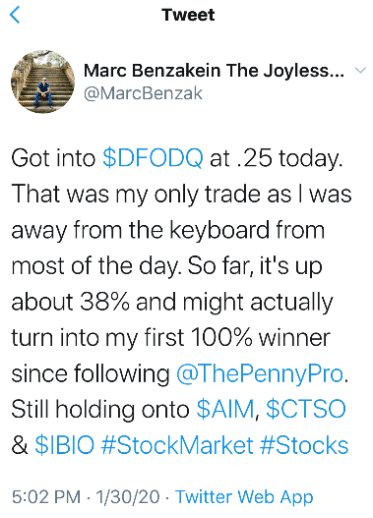Browse the #Stocks hashtag
Image resolution: width=373 pixels, height=518 pixels.
coord(304,445)
